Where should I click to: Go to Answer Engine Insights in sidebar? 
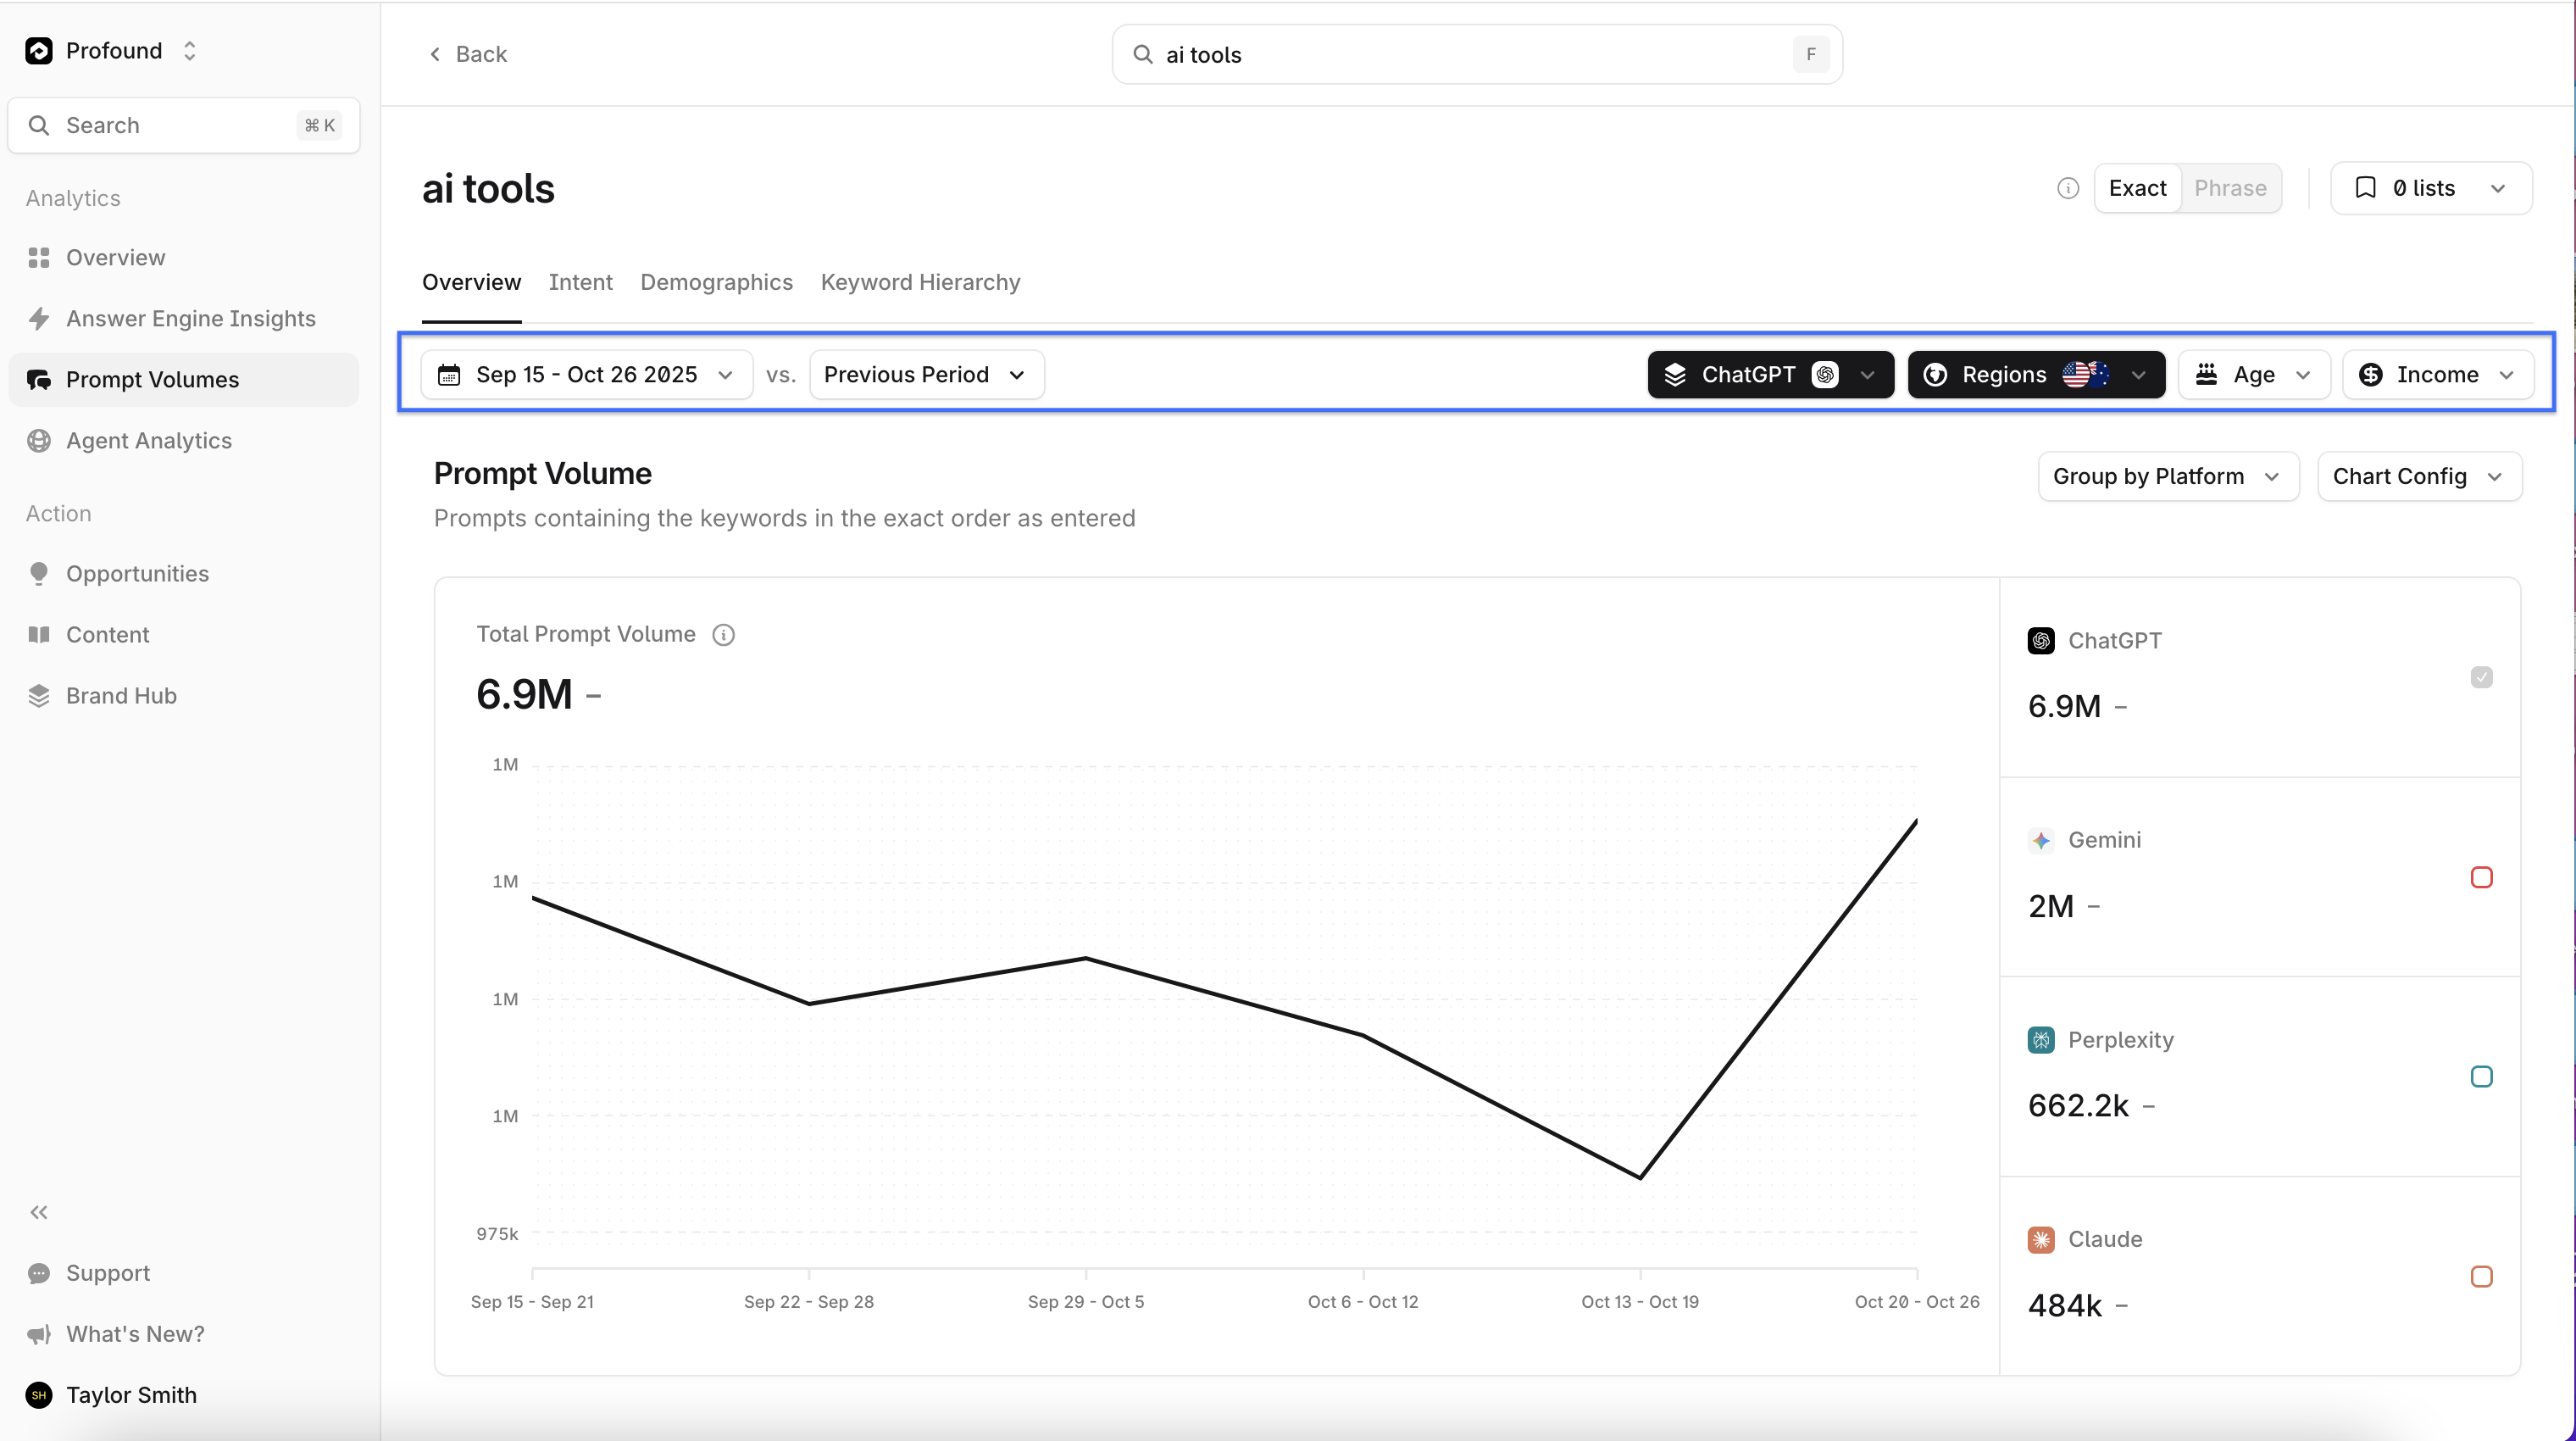184,319
